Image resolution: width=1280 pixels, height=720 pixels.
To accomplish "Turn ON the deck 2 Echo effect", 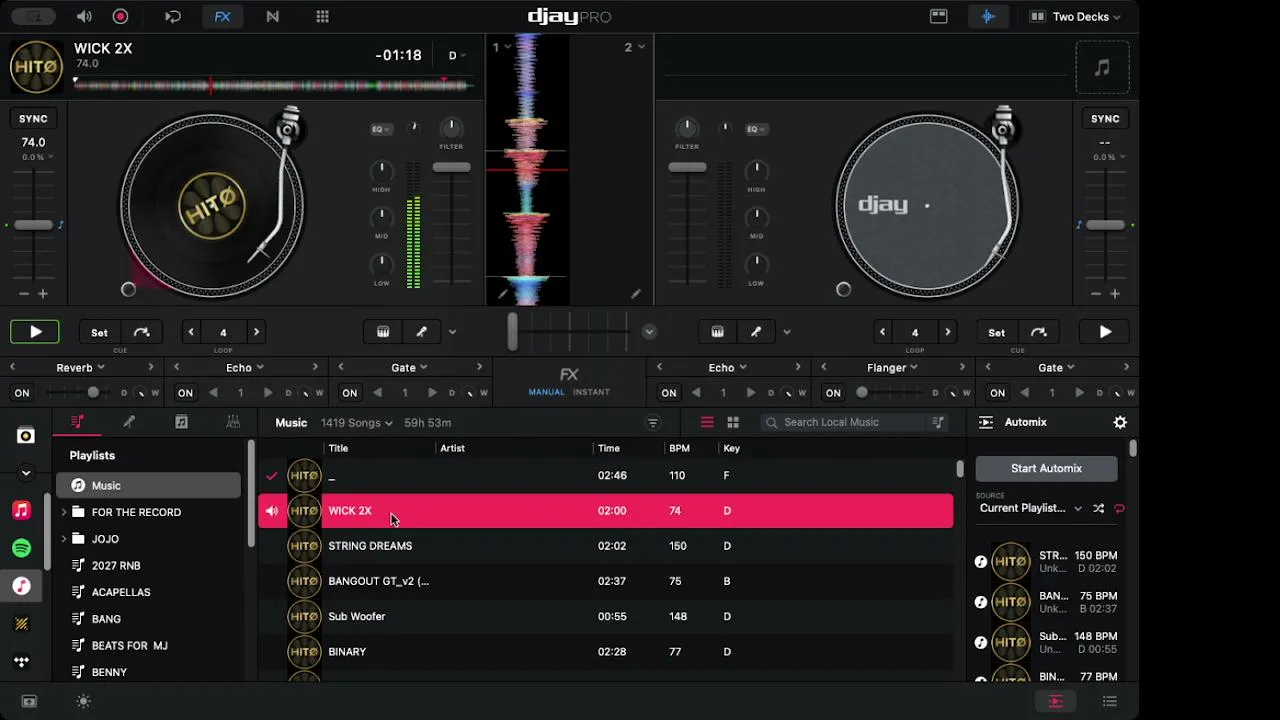I will coord(669,393).
